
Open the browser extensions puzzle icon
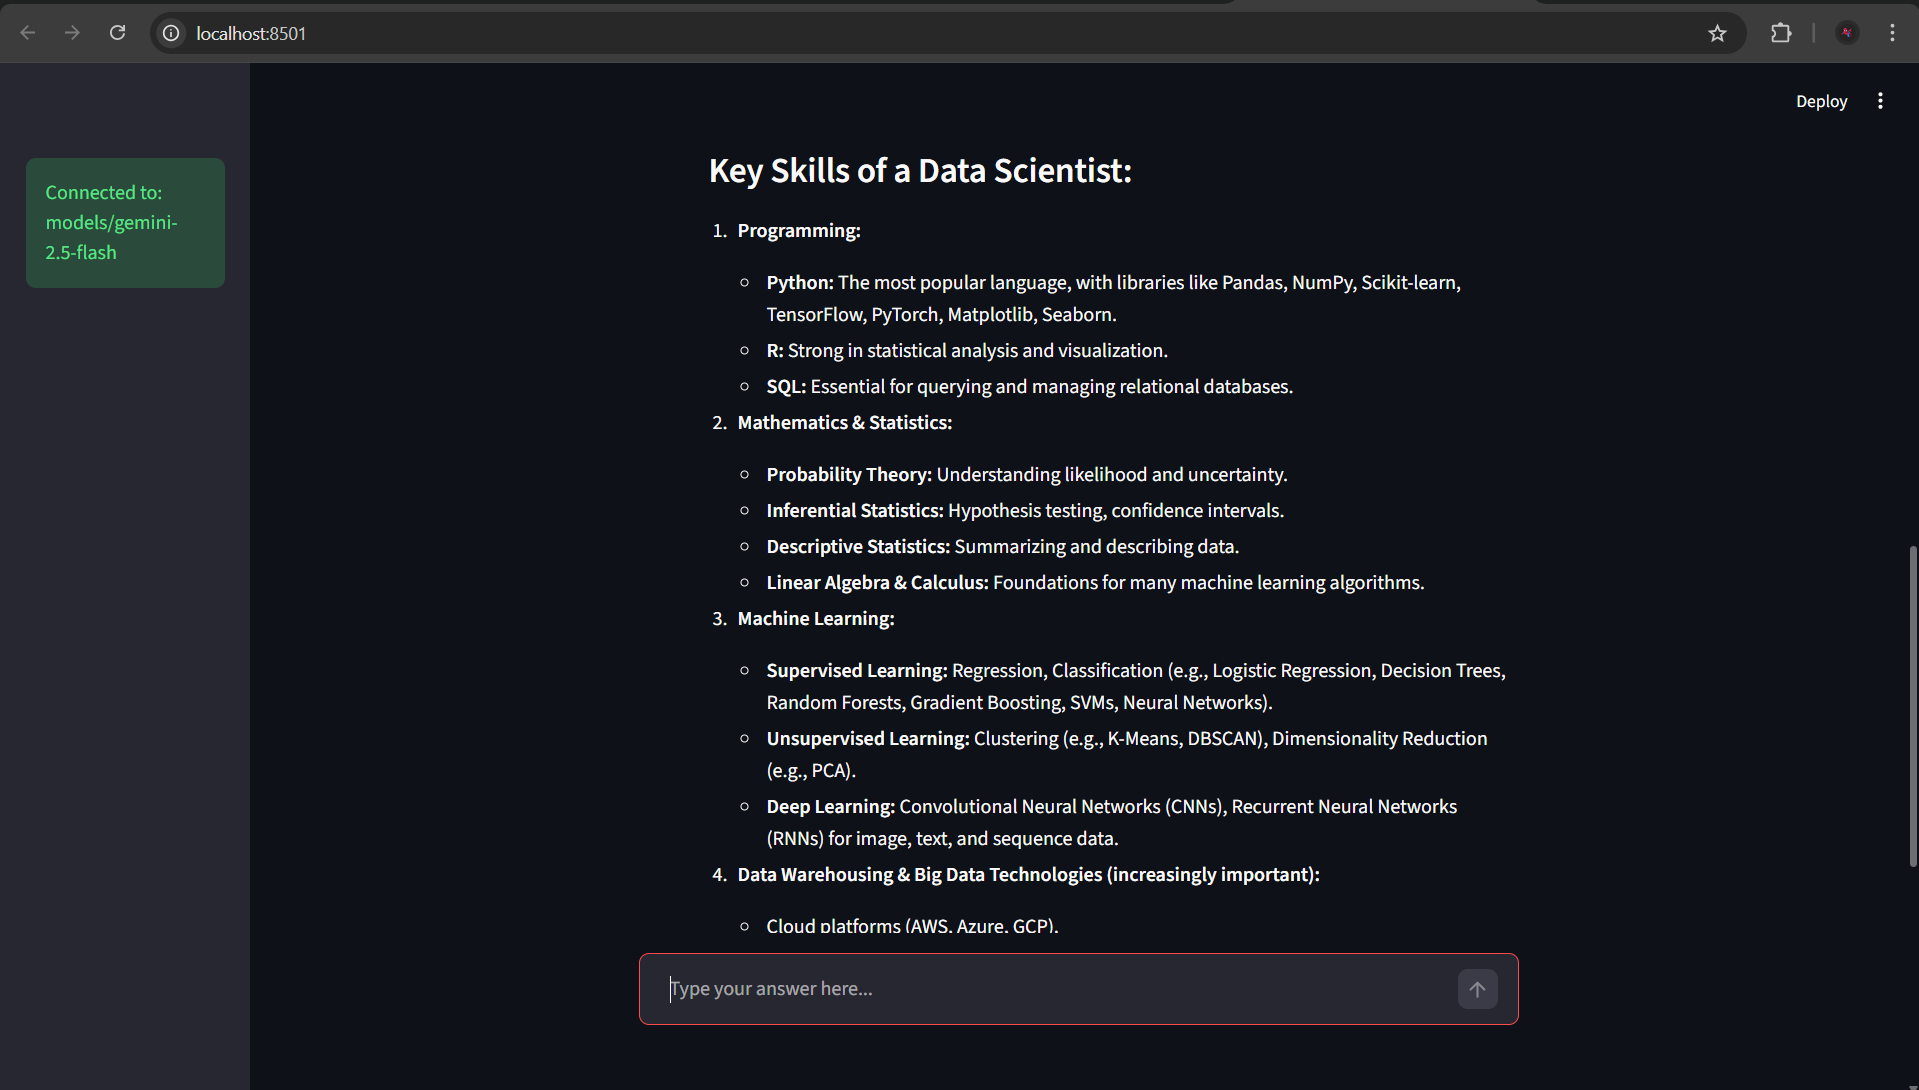tap(1781, 33)
